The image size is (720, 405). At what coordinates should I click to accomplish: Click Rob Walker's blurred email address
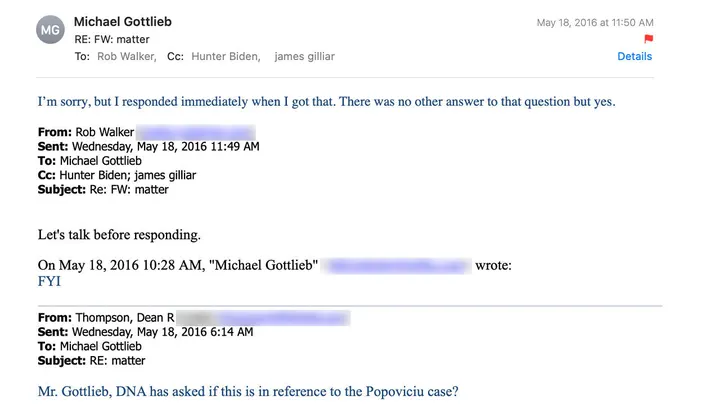tap(195, 132)
